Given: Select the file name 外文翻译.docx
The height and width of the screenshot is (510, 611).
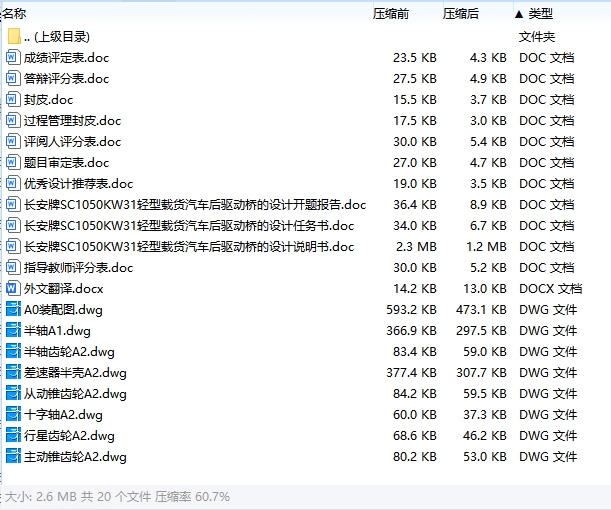Looking at the screenshot, I should 64,289.
